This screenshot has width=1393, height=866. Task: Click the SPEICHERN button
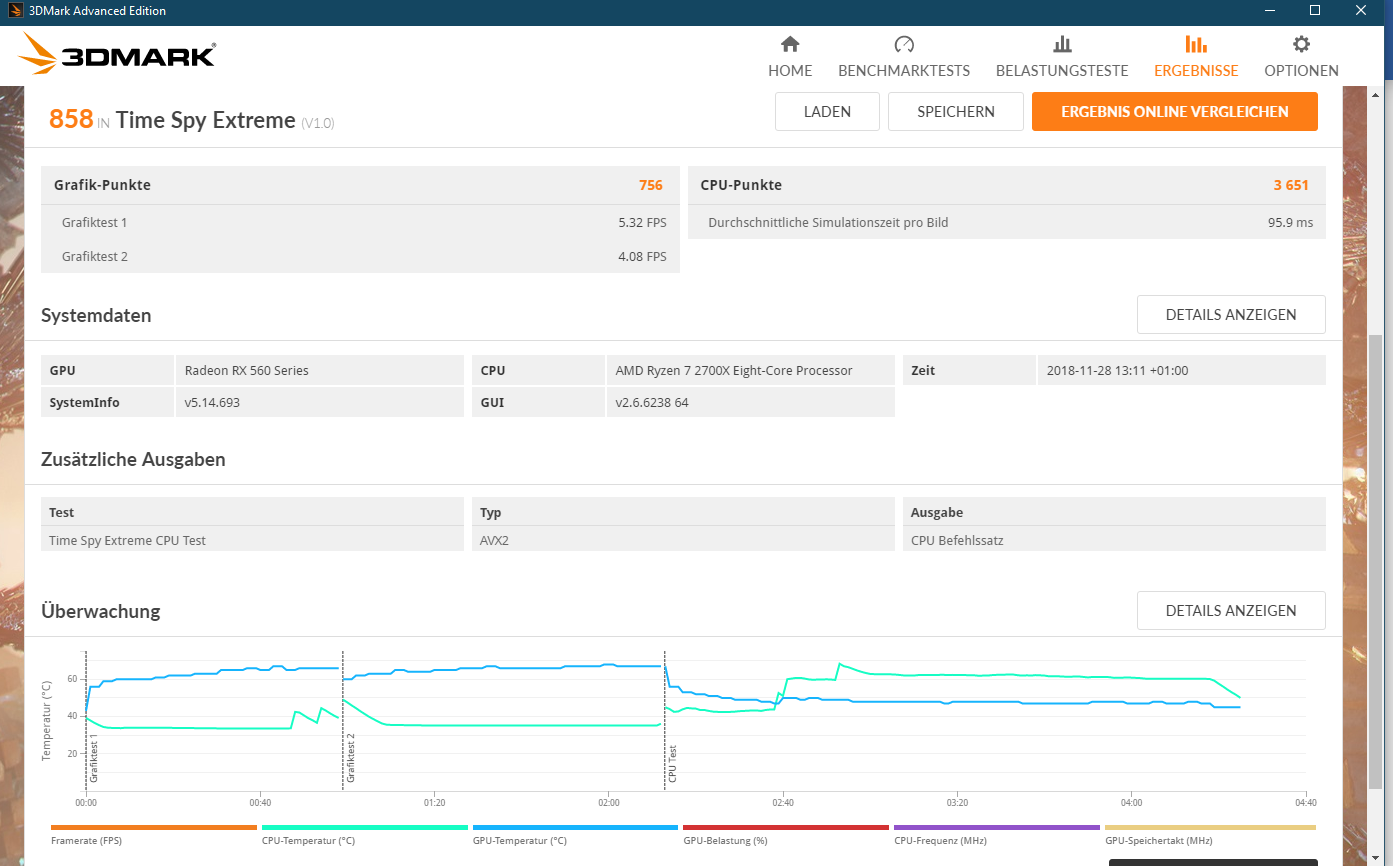click(956, 112)
